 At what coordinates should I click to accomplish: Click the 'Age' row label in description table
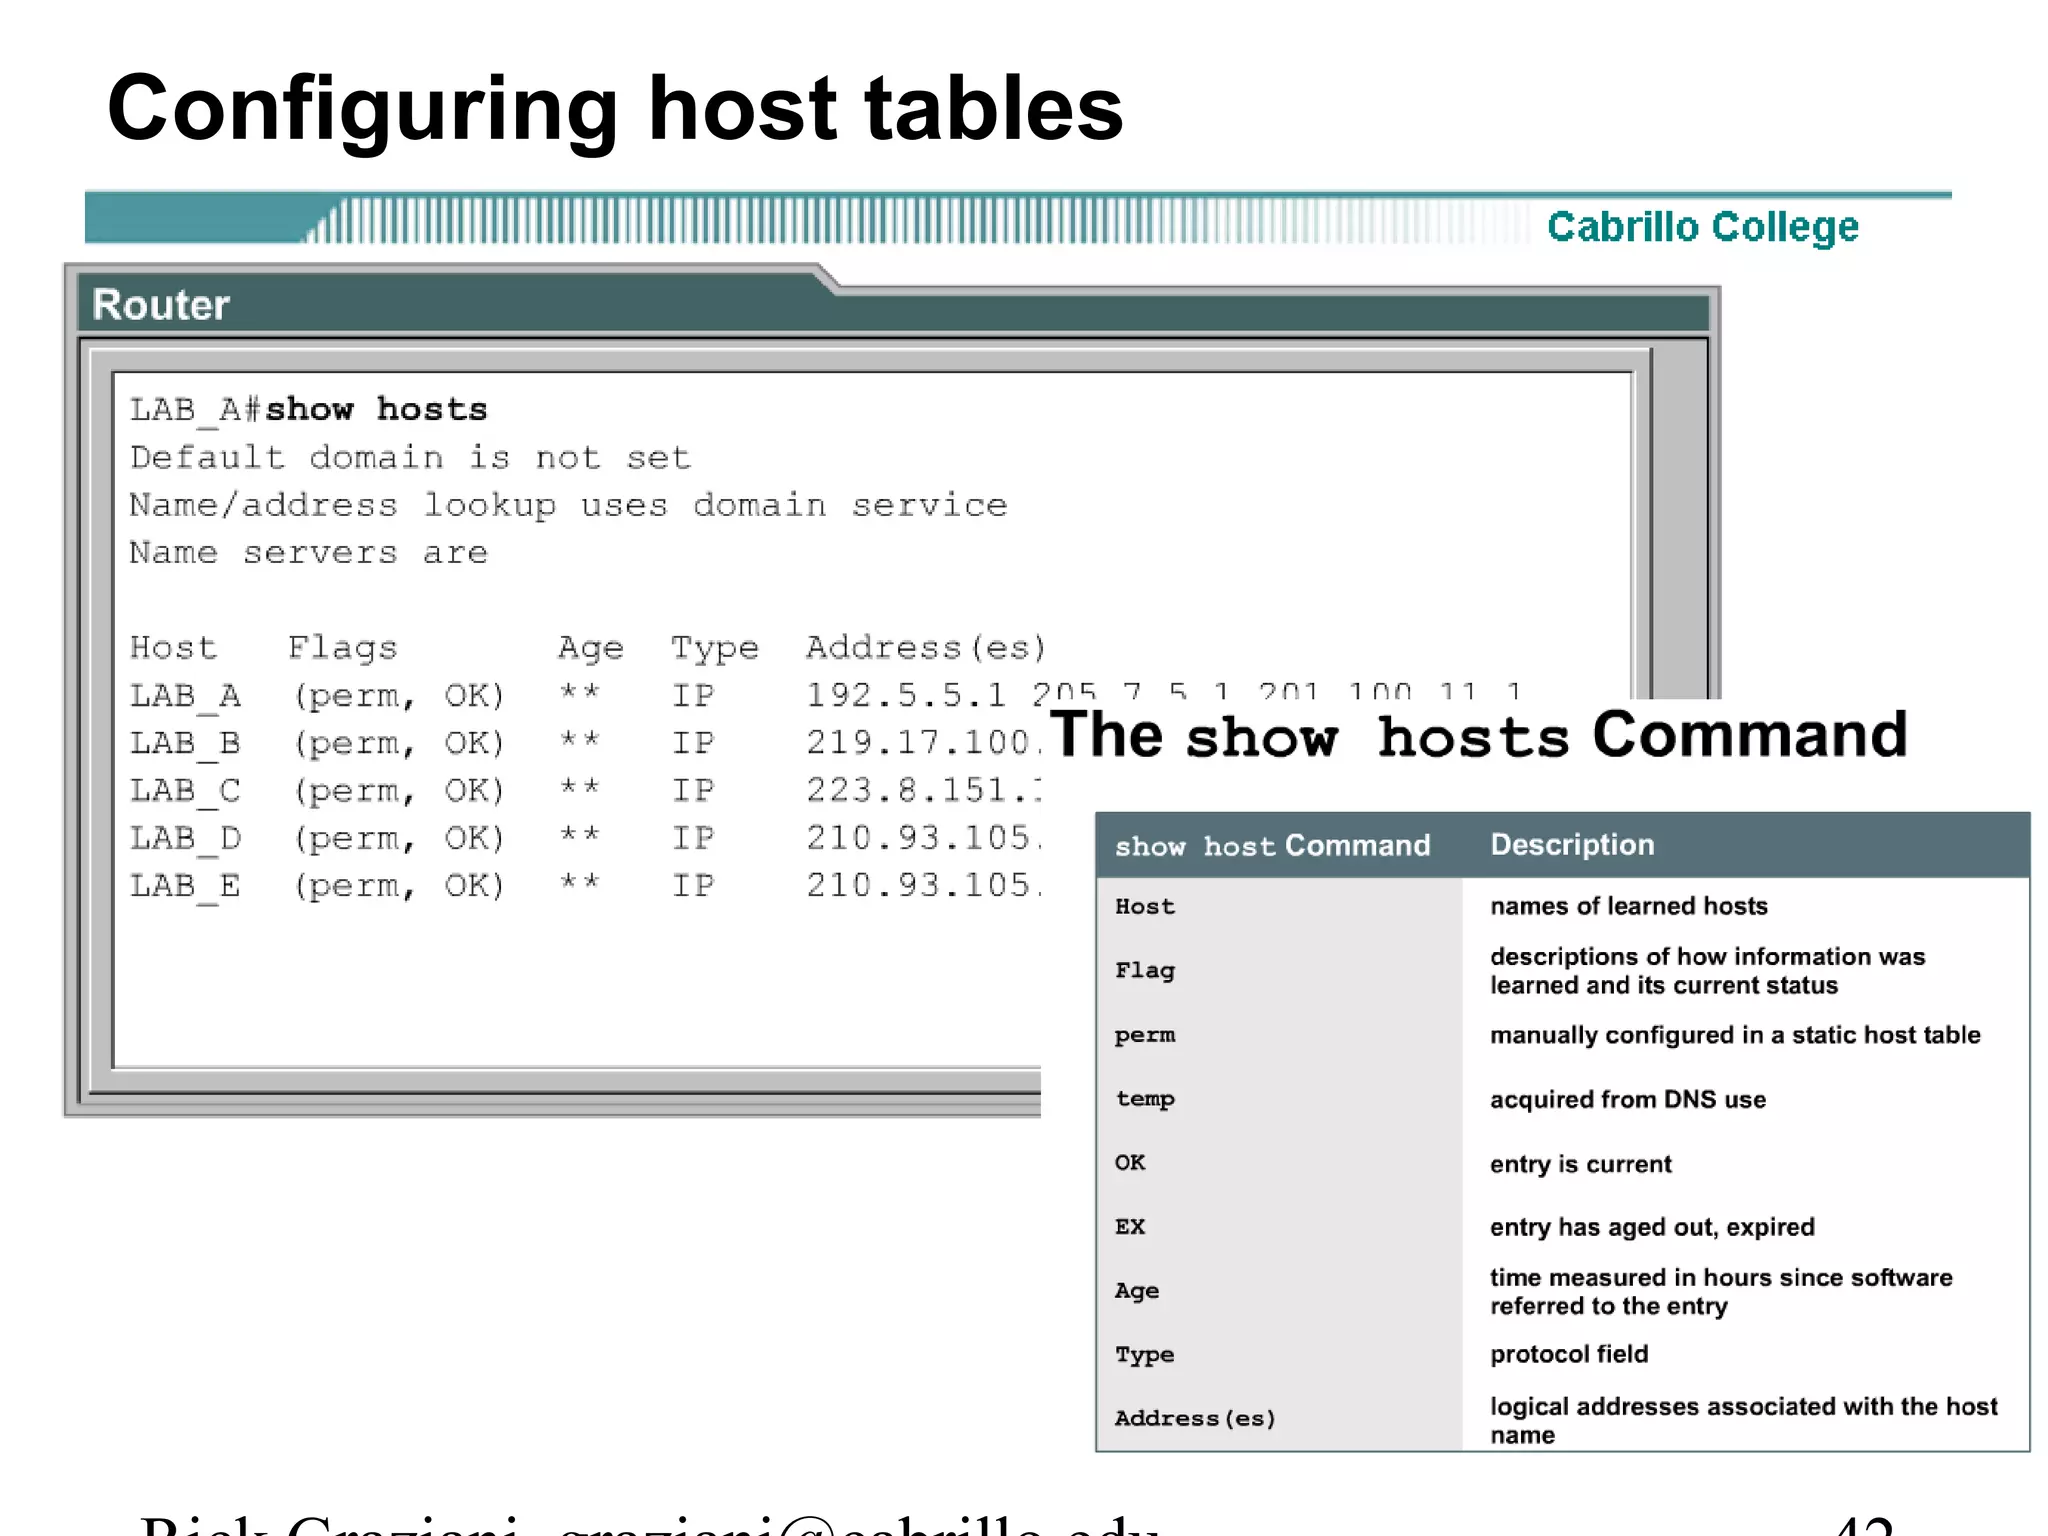point(1137,1291)
